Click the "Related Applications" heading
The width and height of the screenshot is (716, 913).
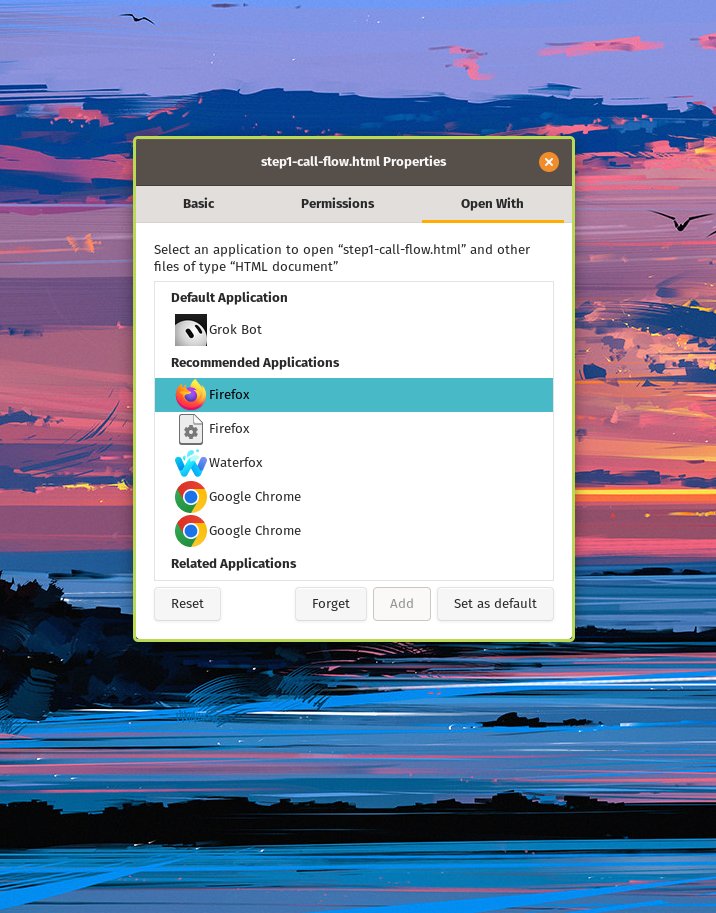coord(233,564)
